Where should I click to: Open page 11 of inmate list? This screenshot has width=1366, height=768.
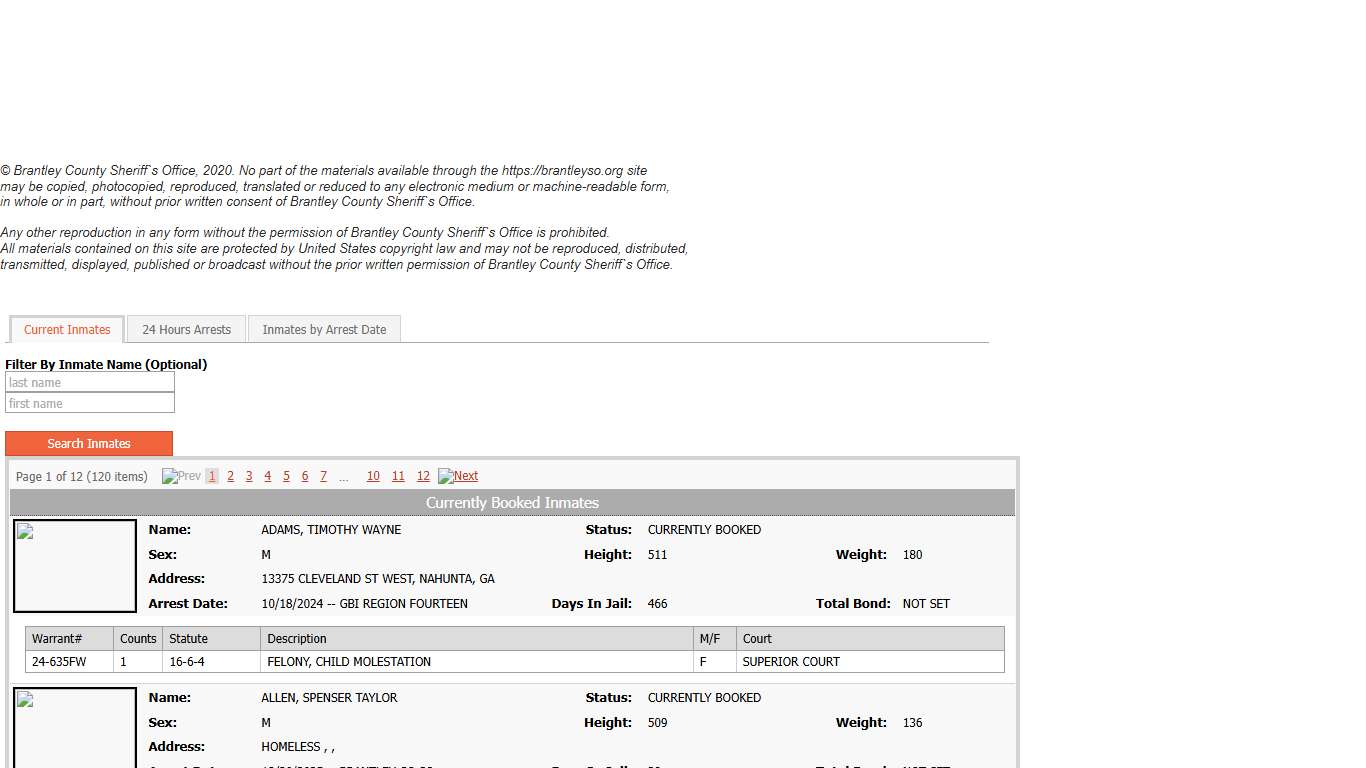[398, 477]
